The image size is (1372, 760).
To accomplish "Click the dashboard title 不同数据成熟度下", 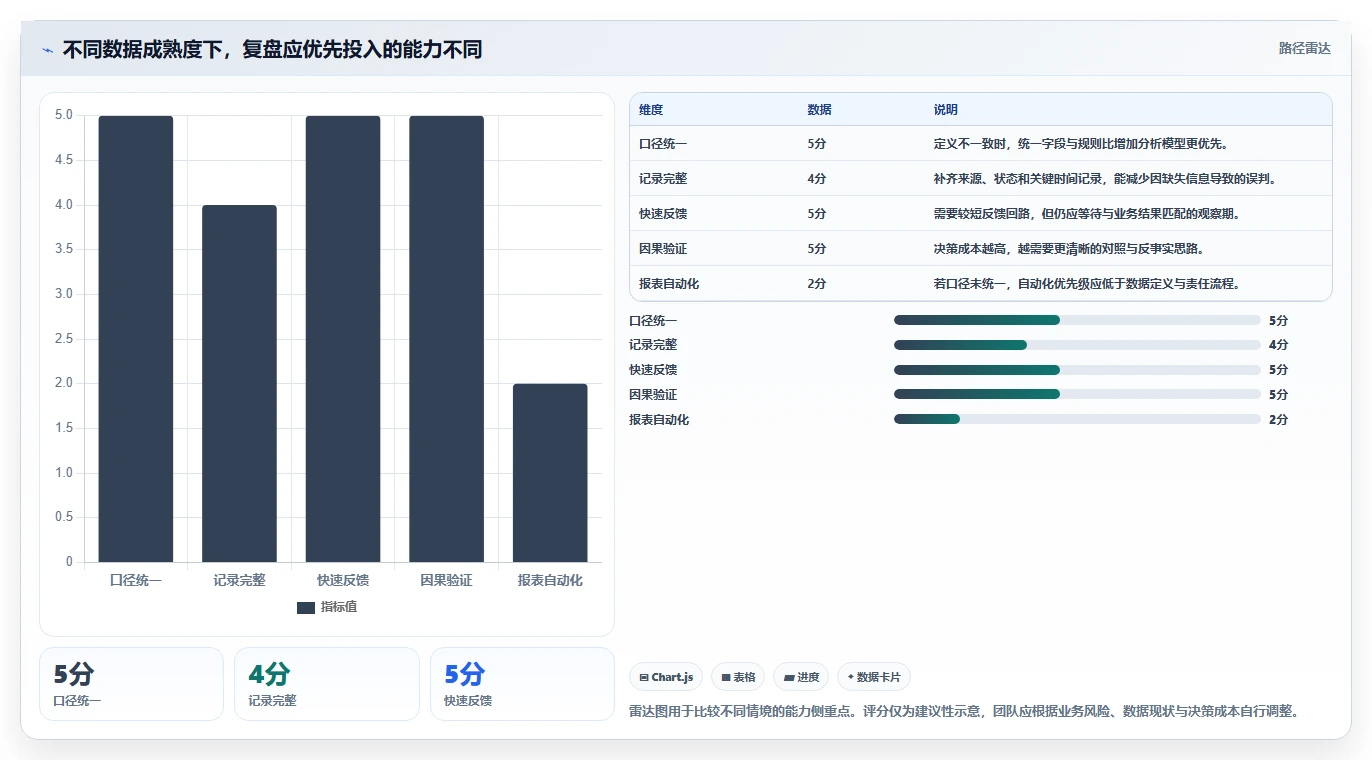I will point(272,49).
